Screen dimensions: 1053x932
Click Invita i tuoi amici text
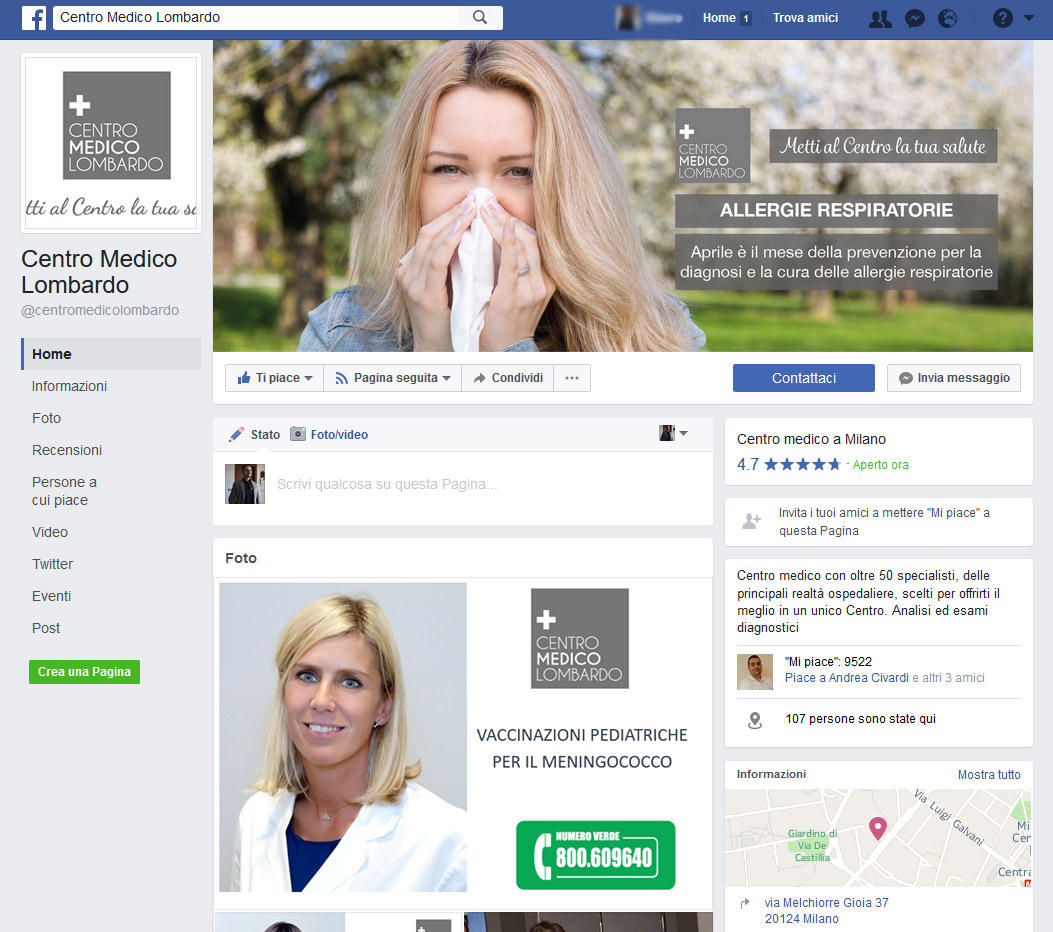point(884,522)
